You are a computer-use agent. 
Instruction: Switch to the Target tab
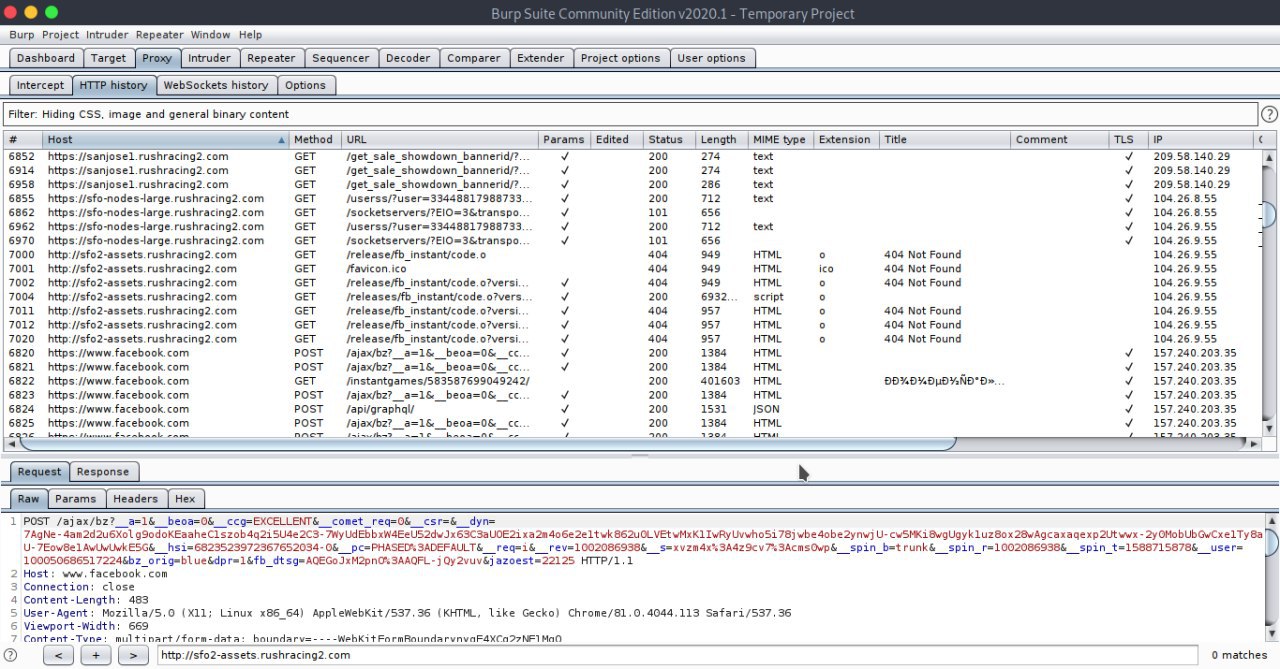108,58
